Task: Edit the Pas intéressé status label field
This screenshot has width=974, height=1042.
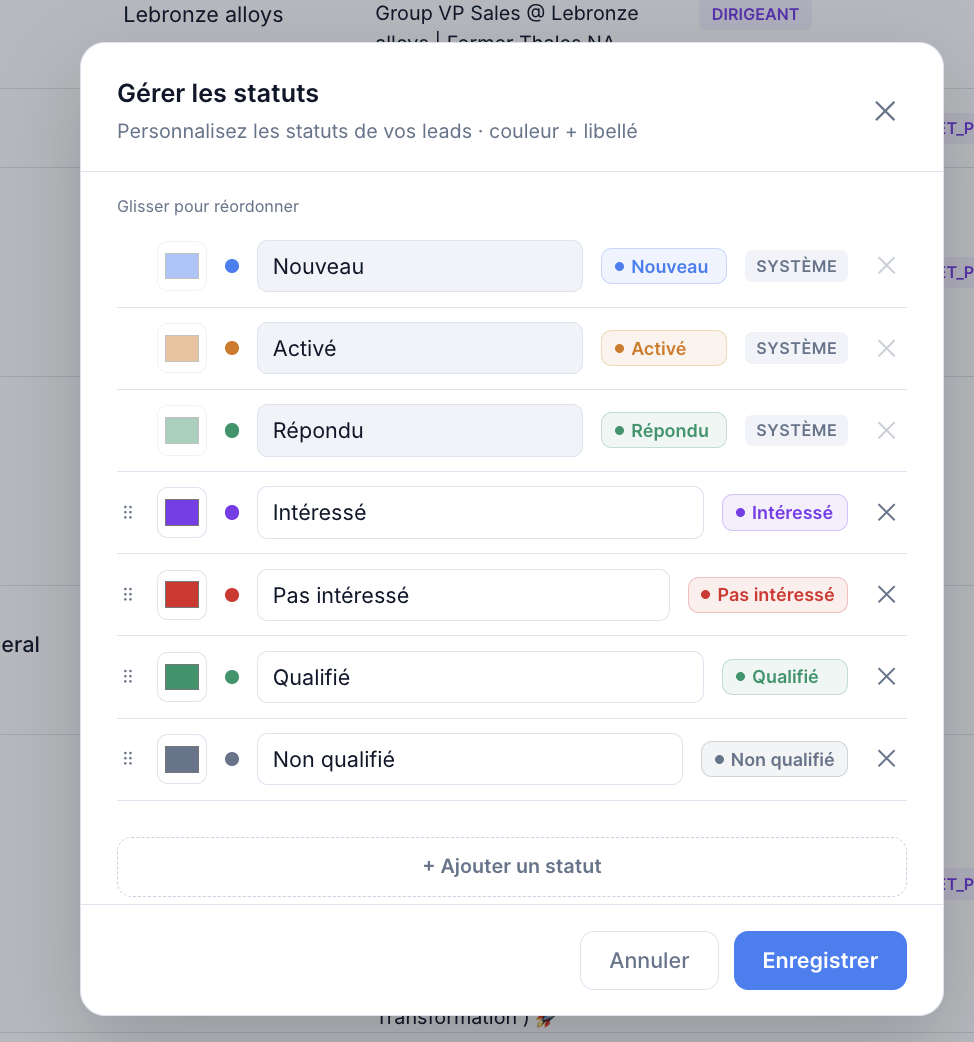Action: pos(463,595)
